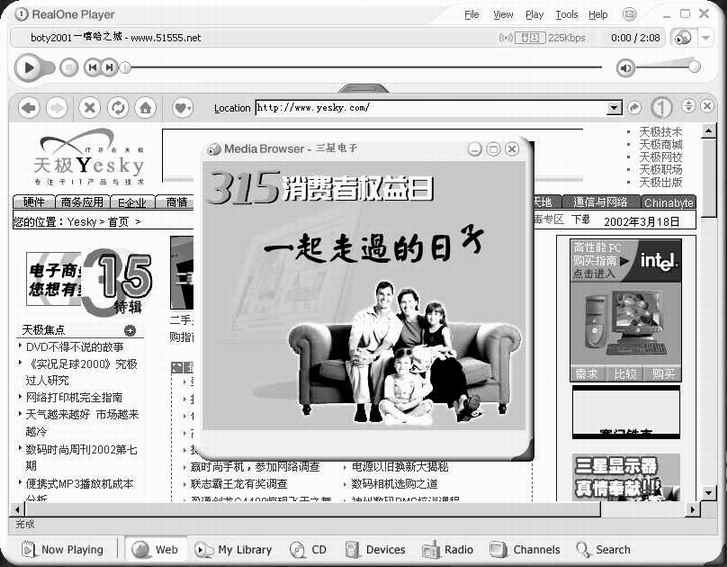Open the 硬件 navigation tab

point(33,202)
